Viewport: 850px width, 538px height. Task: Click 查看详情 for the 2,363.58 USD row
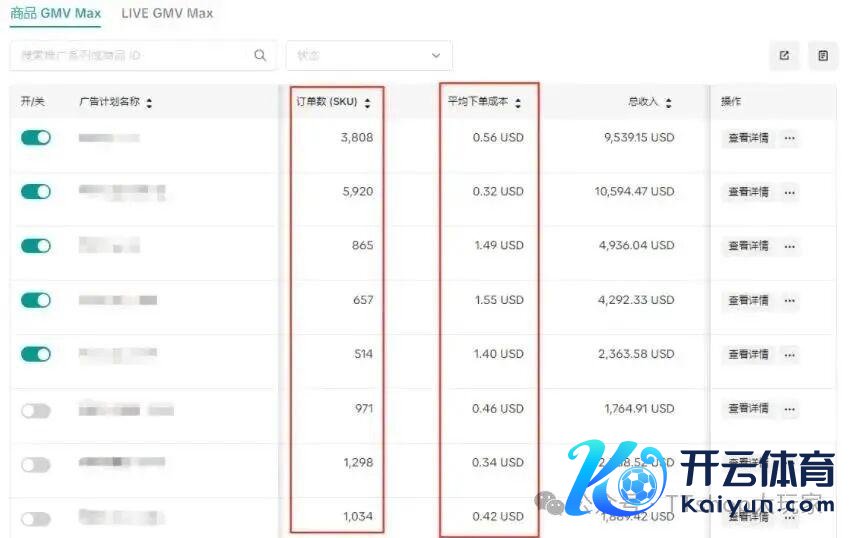[748, 354]
